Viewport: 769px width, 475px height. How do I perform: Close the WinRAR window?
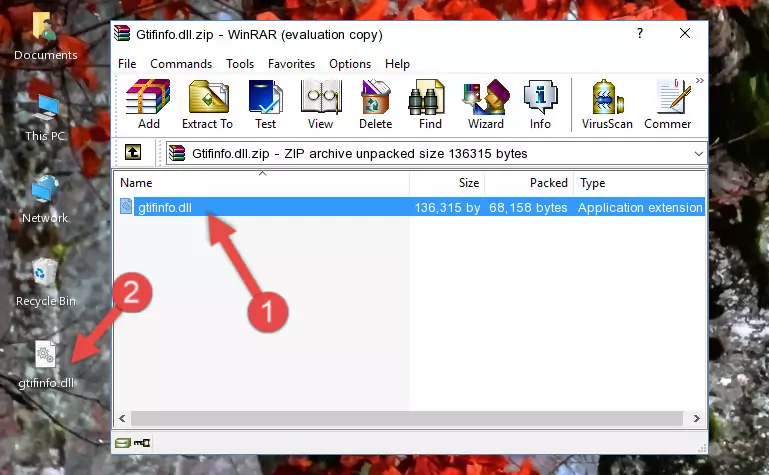tap(685, 33)
